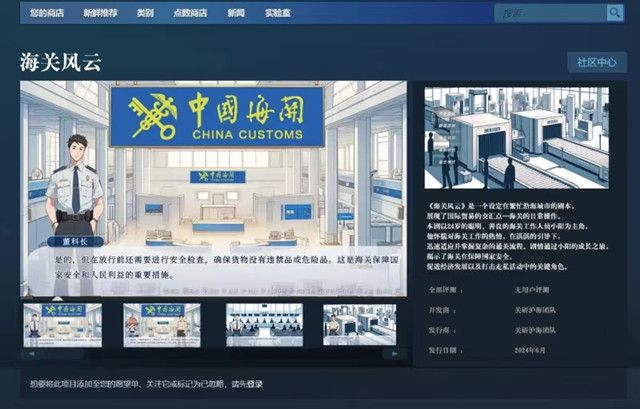Go to 点数商店 tab

point(190,13)
